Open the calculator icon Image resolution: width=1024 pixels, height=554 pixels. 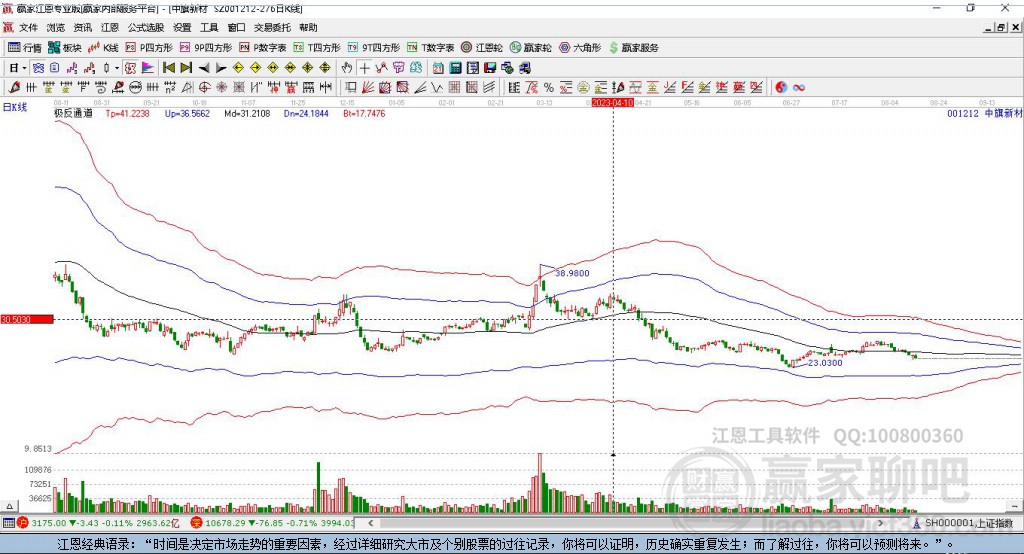click(455, 68)
